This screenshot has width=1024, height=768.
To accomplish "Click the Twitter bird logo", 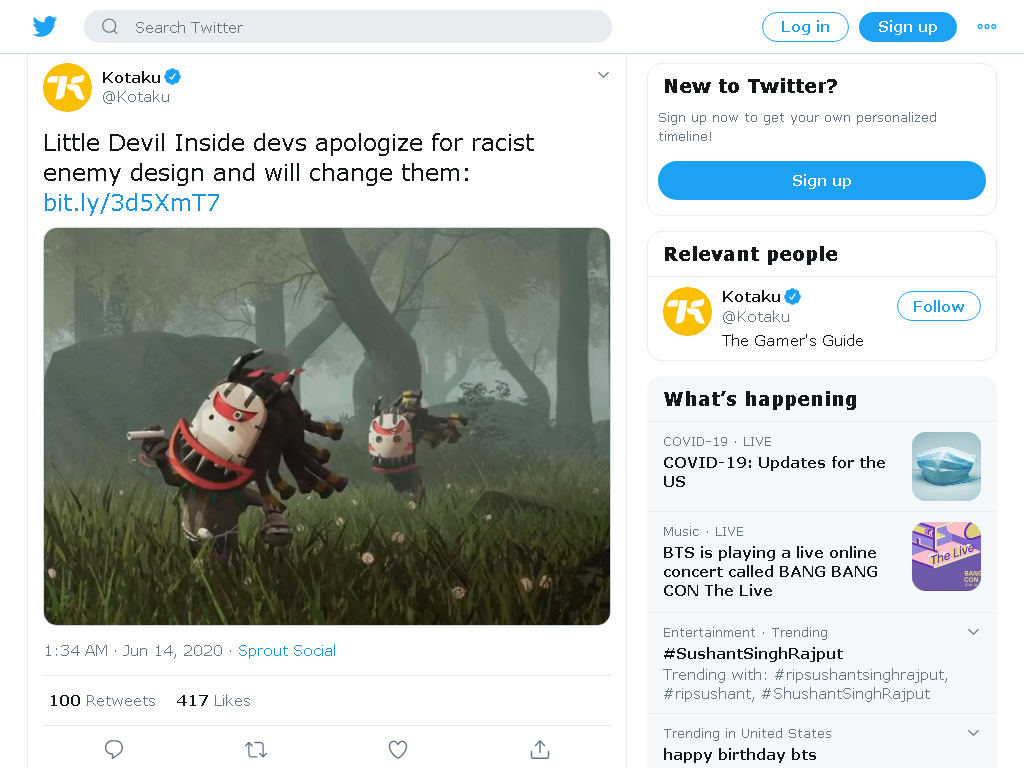I will coord(45,27).
